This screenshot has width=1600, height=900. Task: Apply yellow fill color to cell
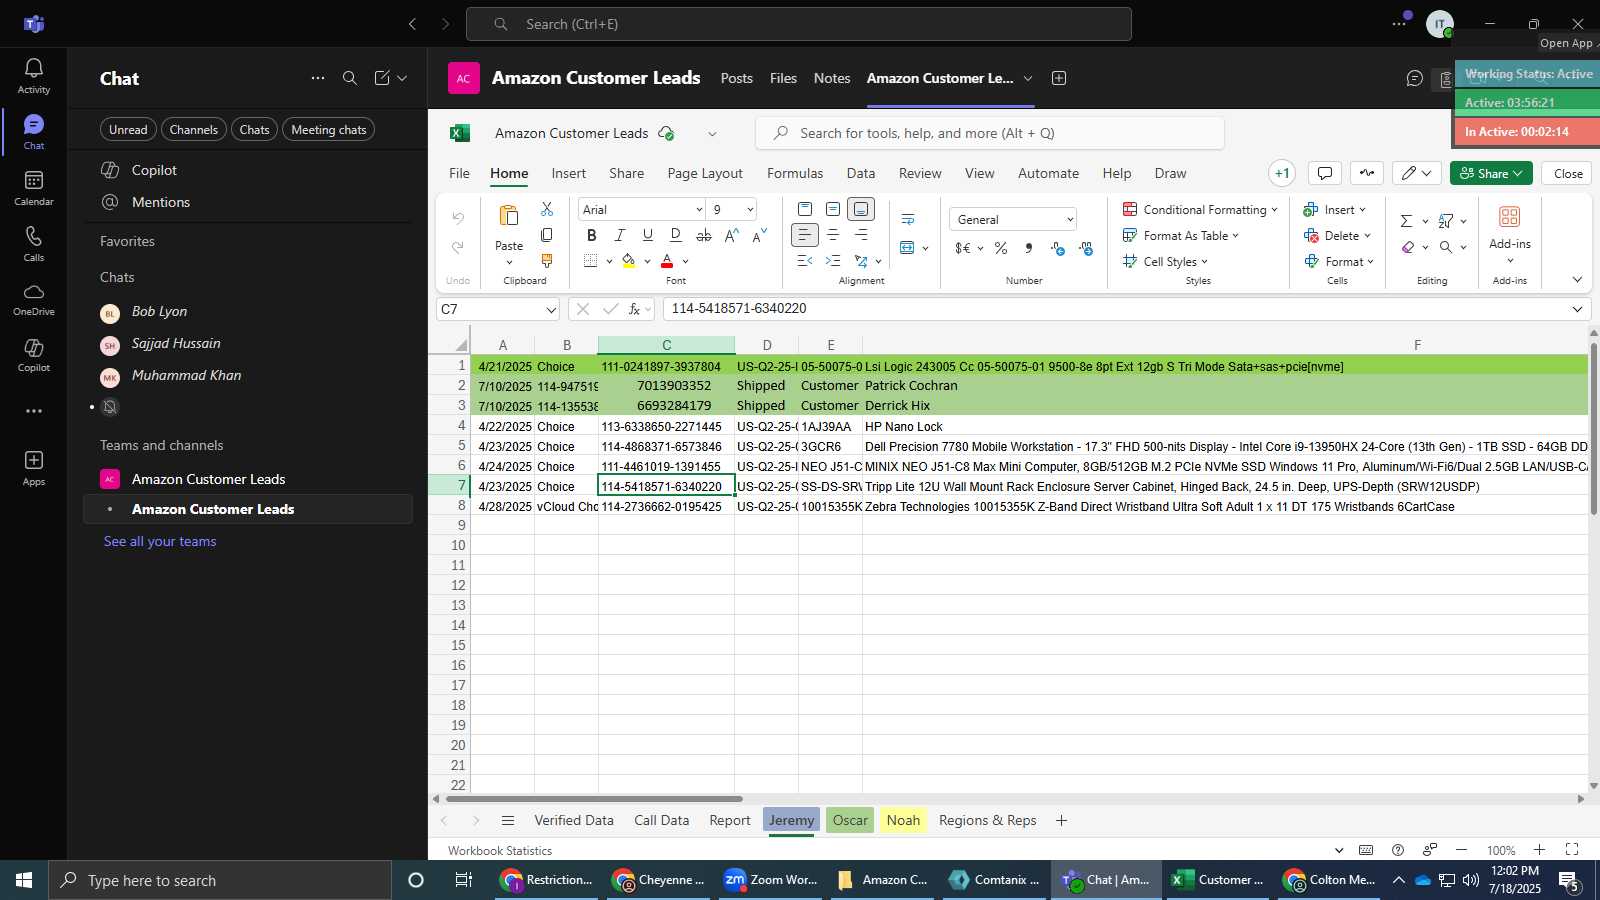(x=629, y=261)
